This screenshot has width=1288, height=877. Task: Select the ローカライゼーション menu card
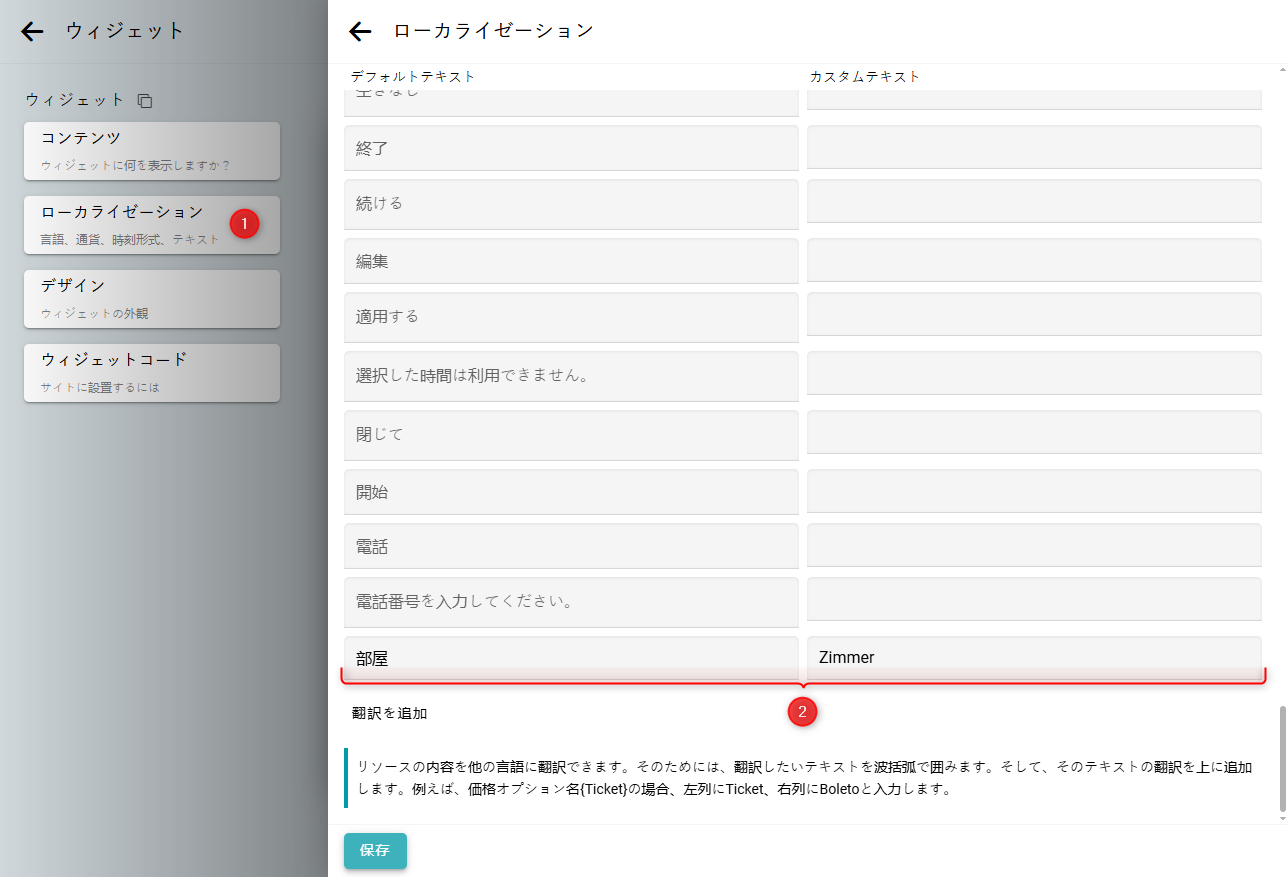pyautogui.click(x=152, y=224)
